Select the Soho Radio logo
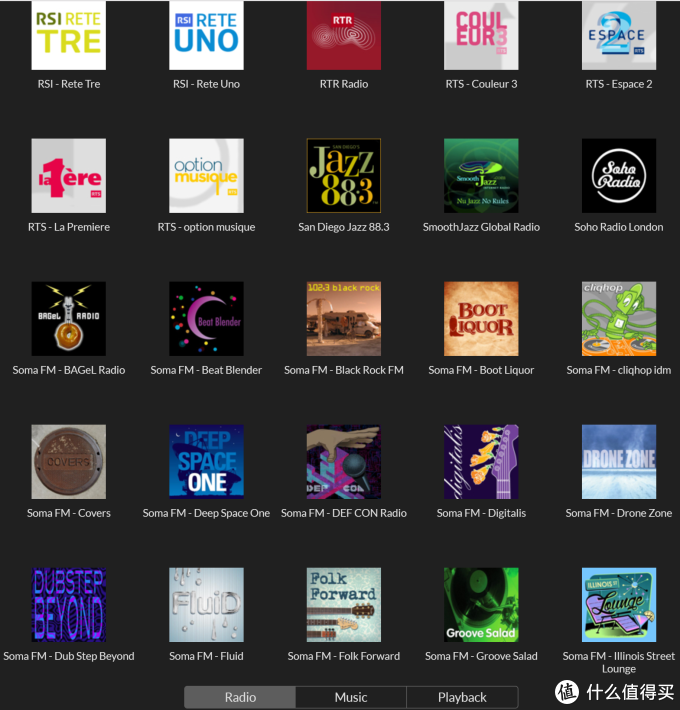Screen dimensions: 680x710 pyautogui.click(x=619, y=176)
